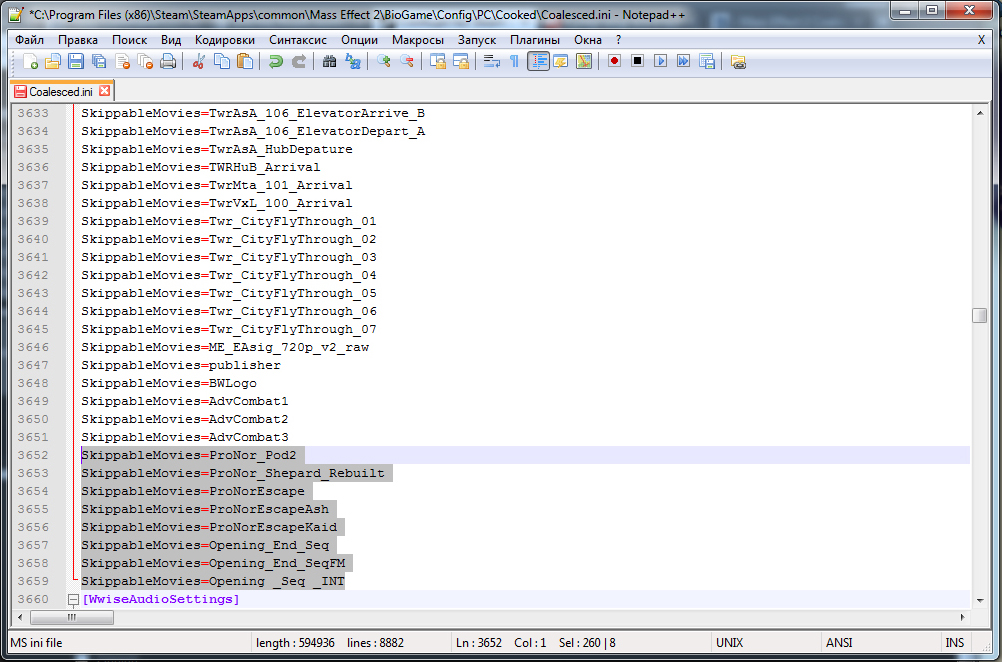Click the horizontal scrollbar left arrow
Viewport: 1002px width, 662px height.
coord(20,617)
